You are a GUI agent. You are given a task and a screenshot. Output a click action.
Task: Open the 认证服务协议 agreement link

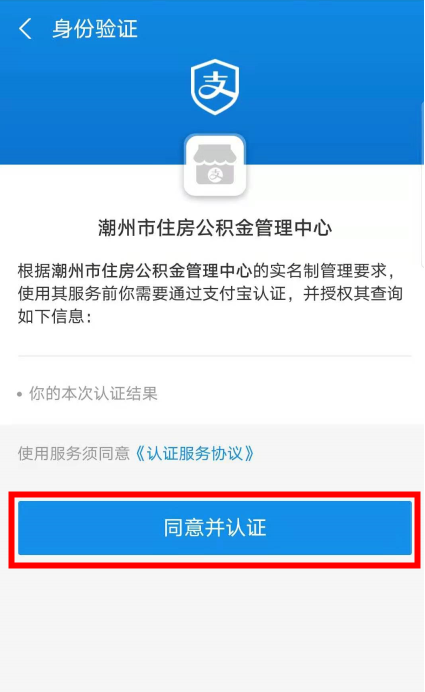[x=195, y=453]
